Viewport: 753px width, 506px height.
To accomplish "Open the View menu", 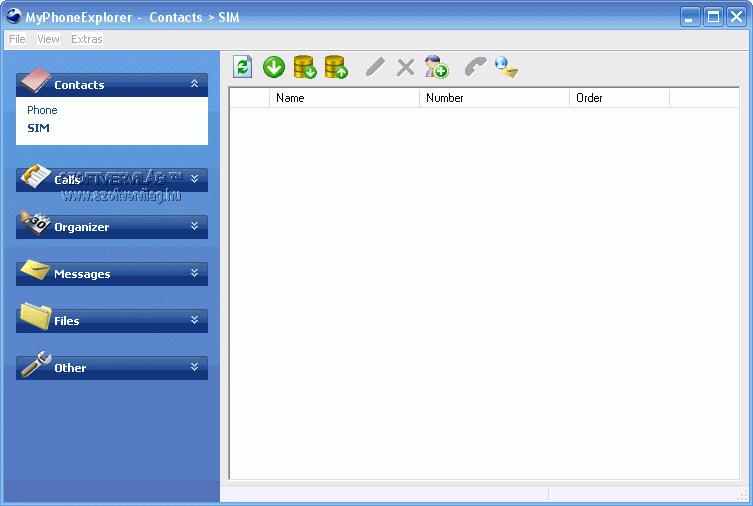I will [x=49, y=39].
